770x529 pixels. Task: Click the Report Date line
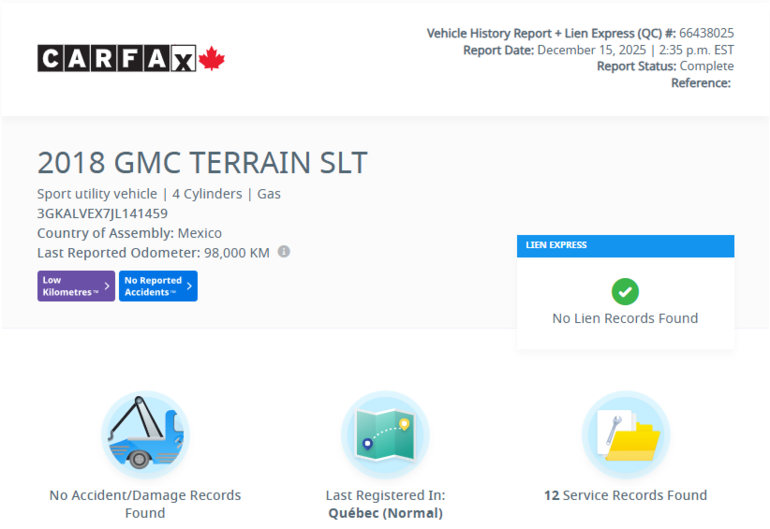(x=598, y=50)
